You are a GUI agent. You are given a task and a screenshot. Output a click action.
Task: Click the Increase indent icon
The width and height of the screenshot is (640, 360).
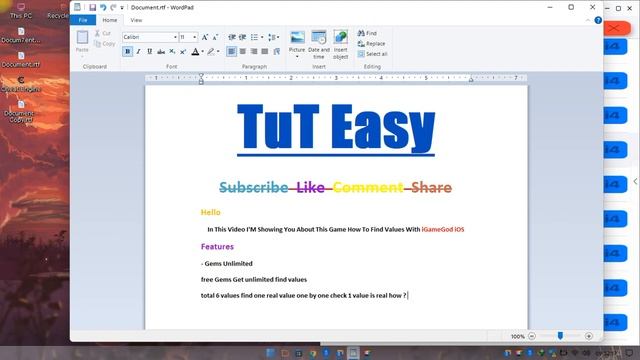coord(242,37)
